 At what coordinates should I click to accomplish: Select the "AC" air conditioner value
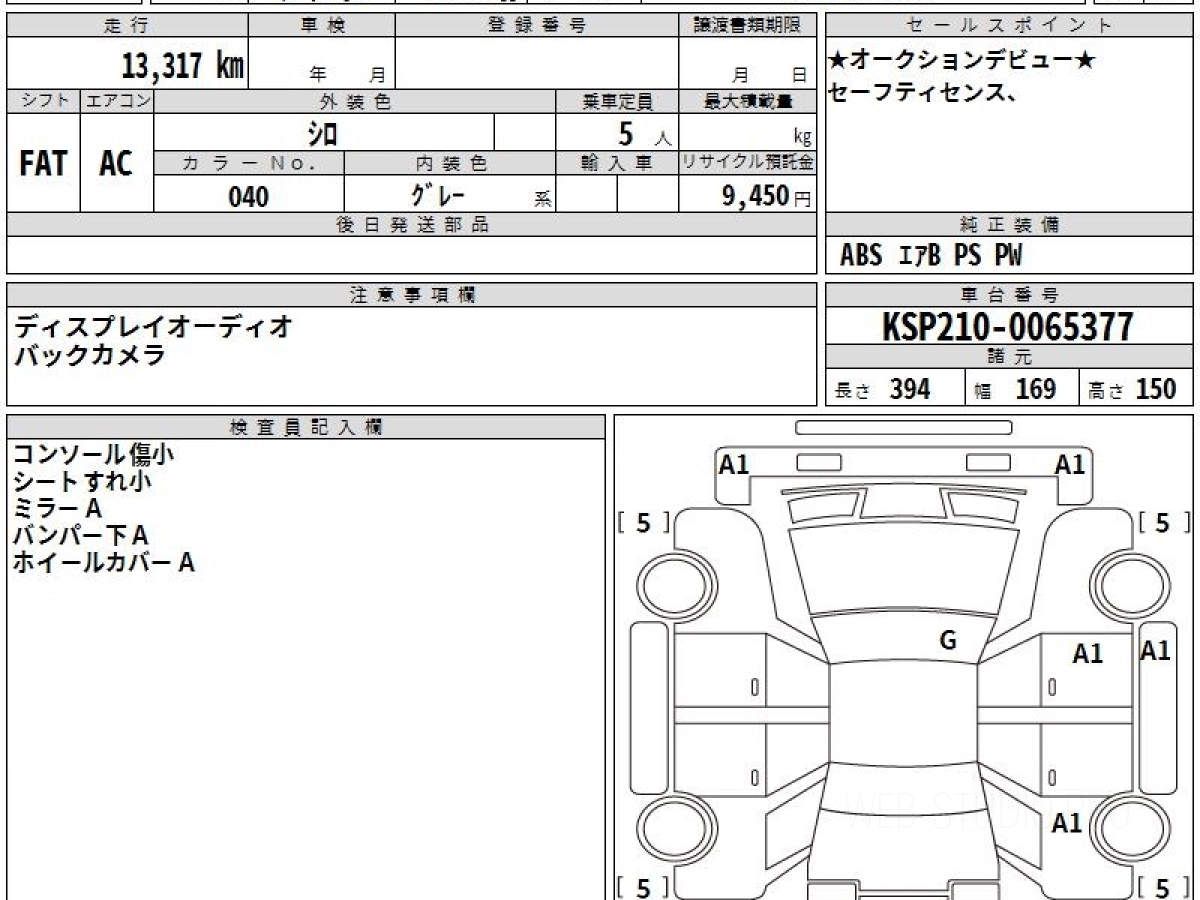[116, 164]
